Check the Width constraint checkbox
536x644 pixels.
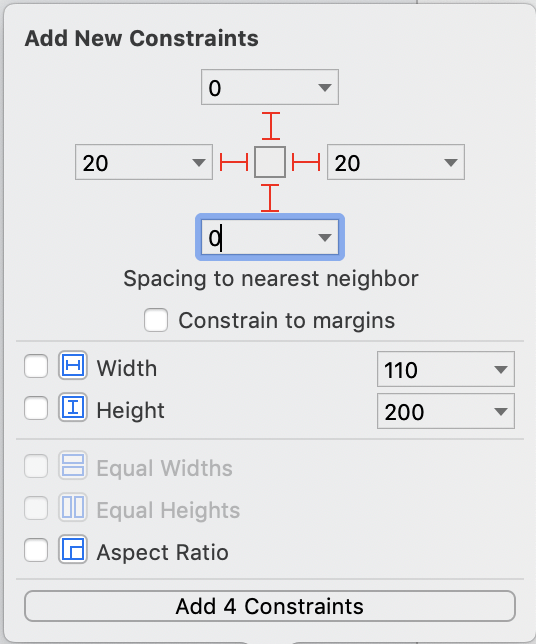[36, 366]
